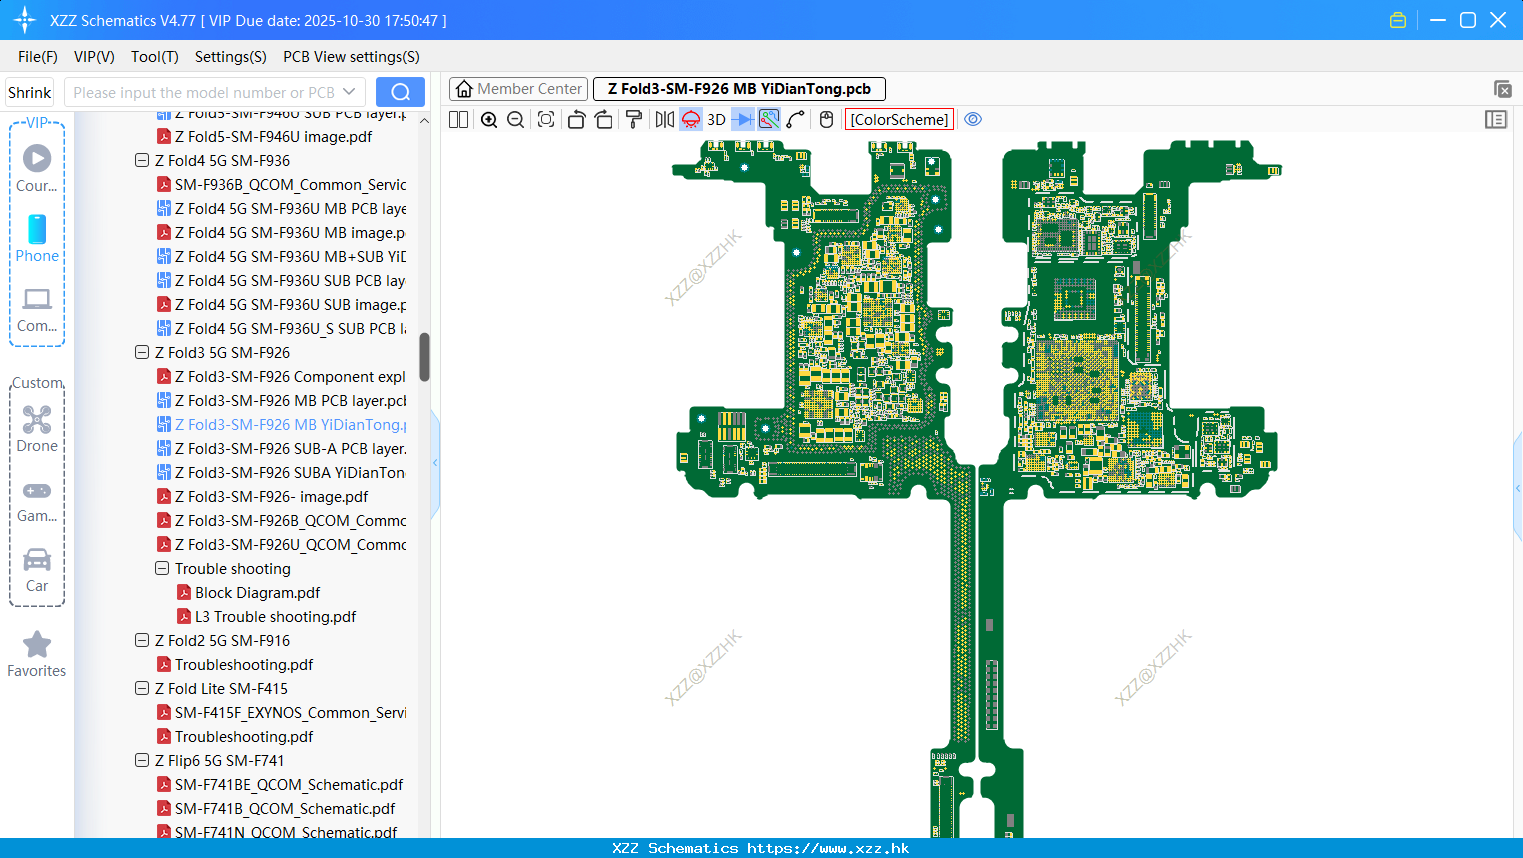1523x858 pixels.
Task: Open PCB View settings(S) menu
Action: (351, 57)
